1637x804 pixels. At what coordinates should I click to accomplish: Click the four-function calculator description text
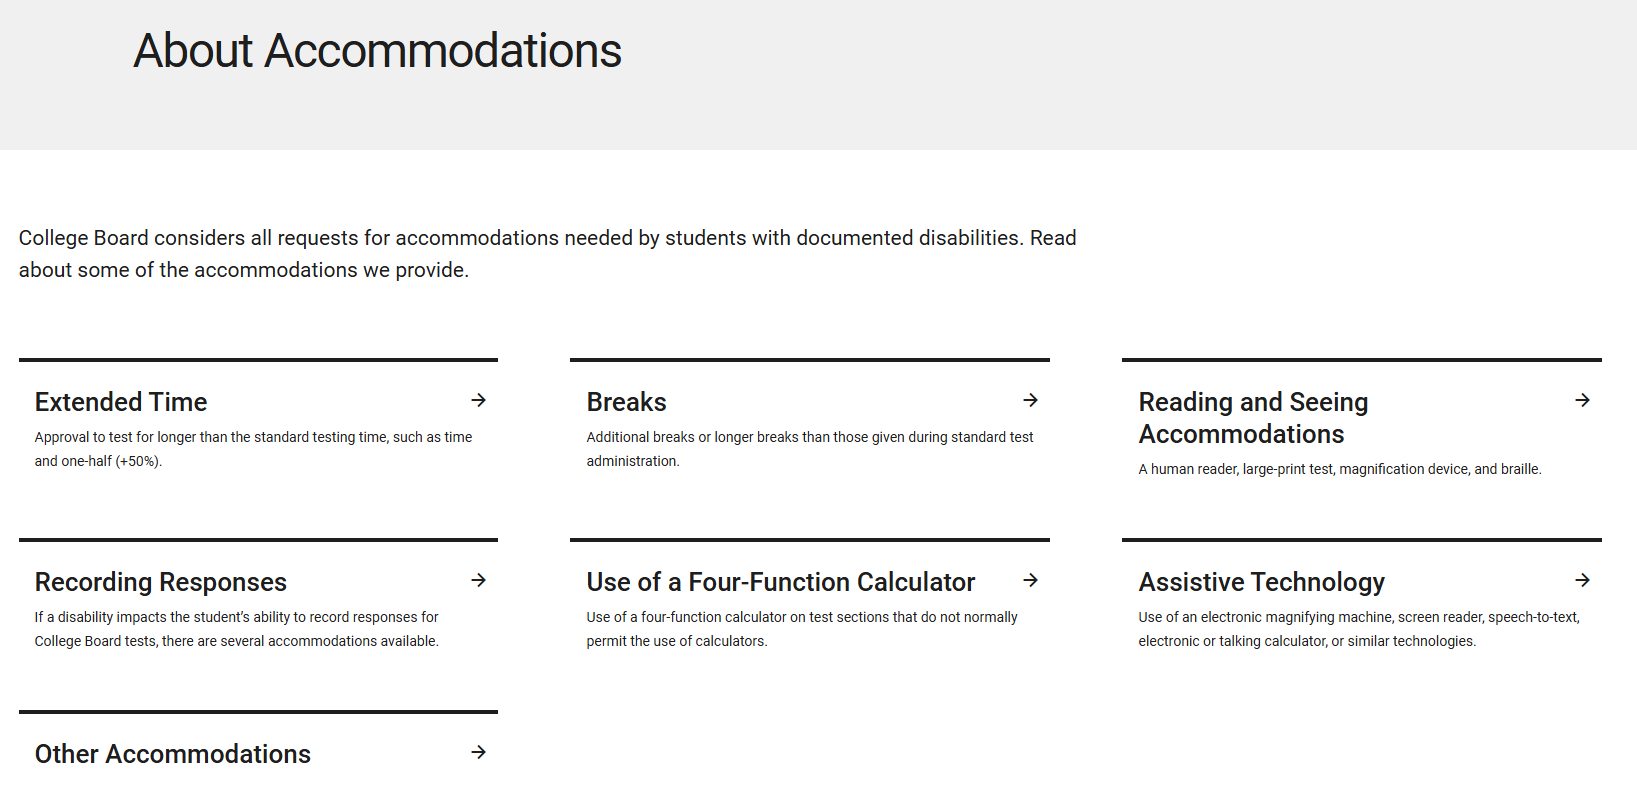pos(801,629)
